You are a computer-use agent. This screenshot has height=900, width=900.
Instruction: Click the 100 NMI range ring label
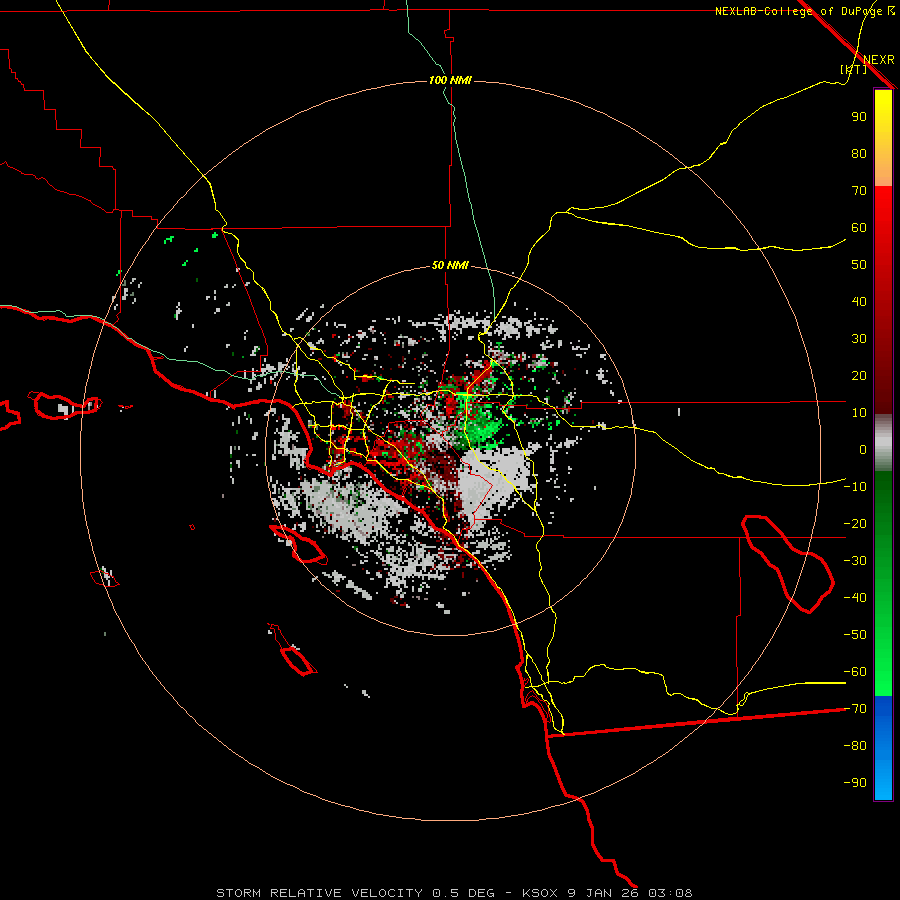(451, 80)
